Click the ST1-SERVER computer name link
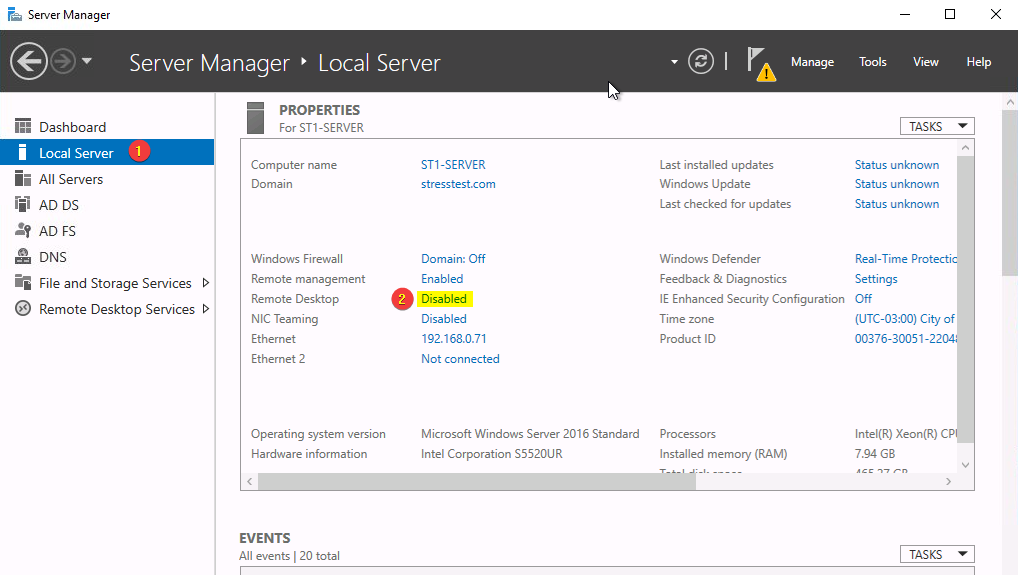The image size is (1018, 575). coord(453,164)
